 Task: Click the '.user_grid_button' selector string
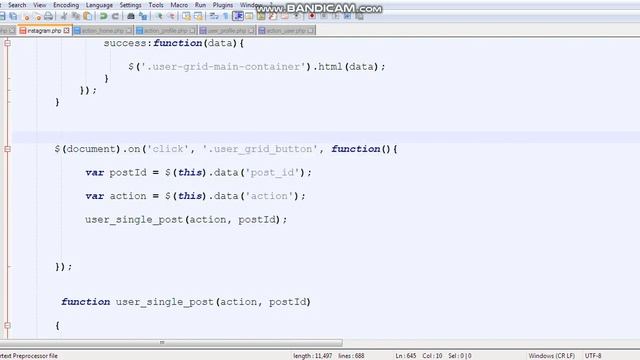point(260,149)
